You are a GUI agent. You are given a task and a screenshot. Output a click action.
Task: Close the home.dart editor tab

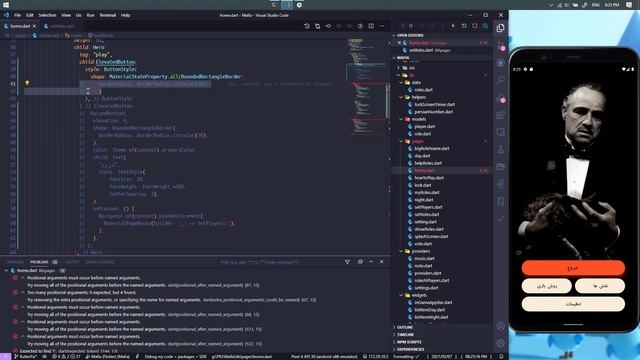point(34,26)
